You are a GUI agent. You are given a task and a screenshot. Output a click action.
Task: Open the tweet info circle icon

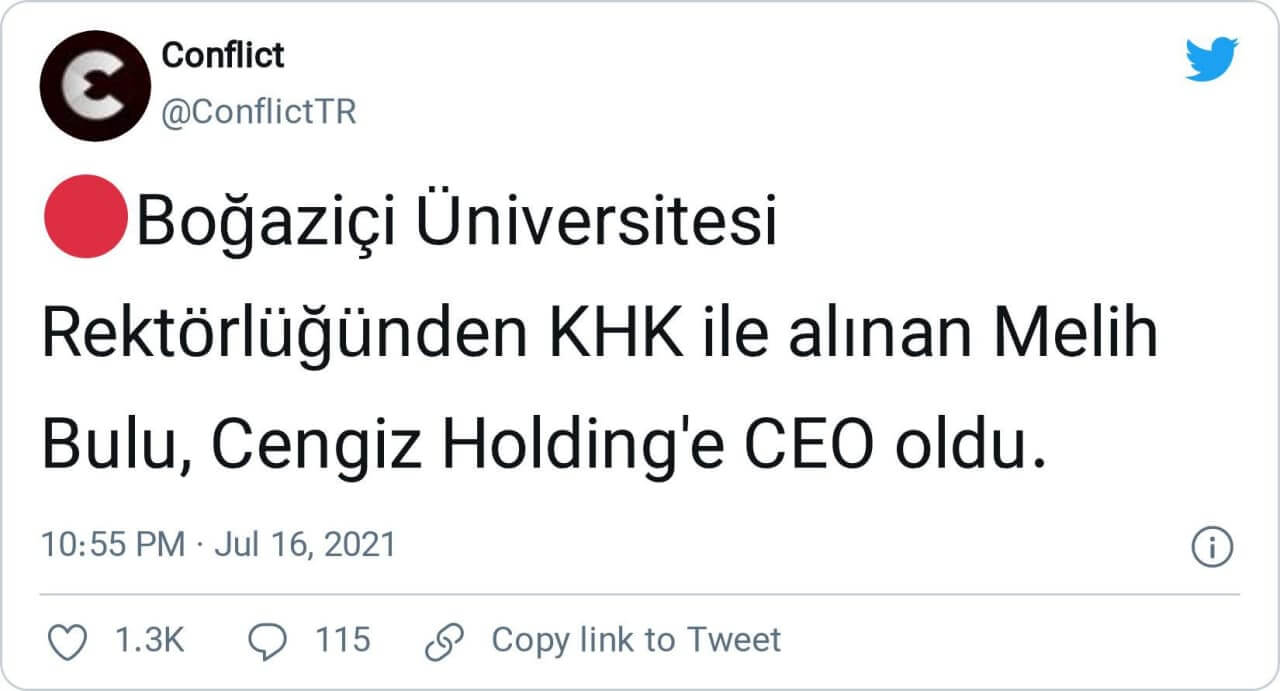(1212, 547)
